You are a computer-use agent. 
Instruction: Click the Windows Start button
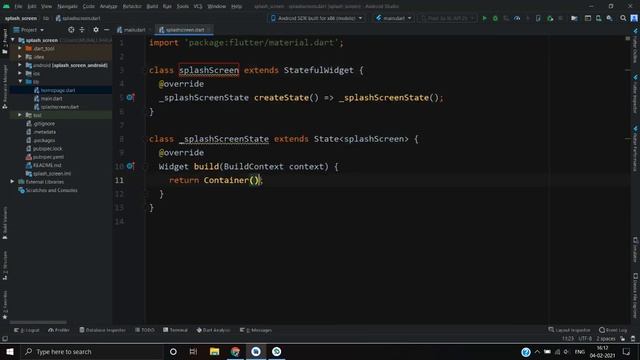pos(10,351)
